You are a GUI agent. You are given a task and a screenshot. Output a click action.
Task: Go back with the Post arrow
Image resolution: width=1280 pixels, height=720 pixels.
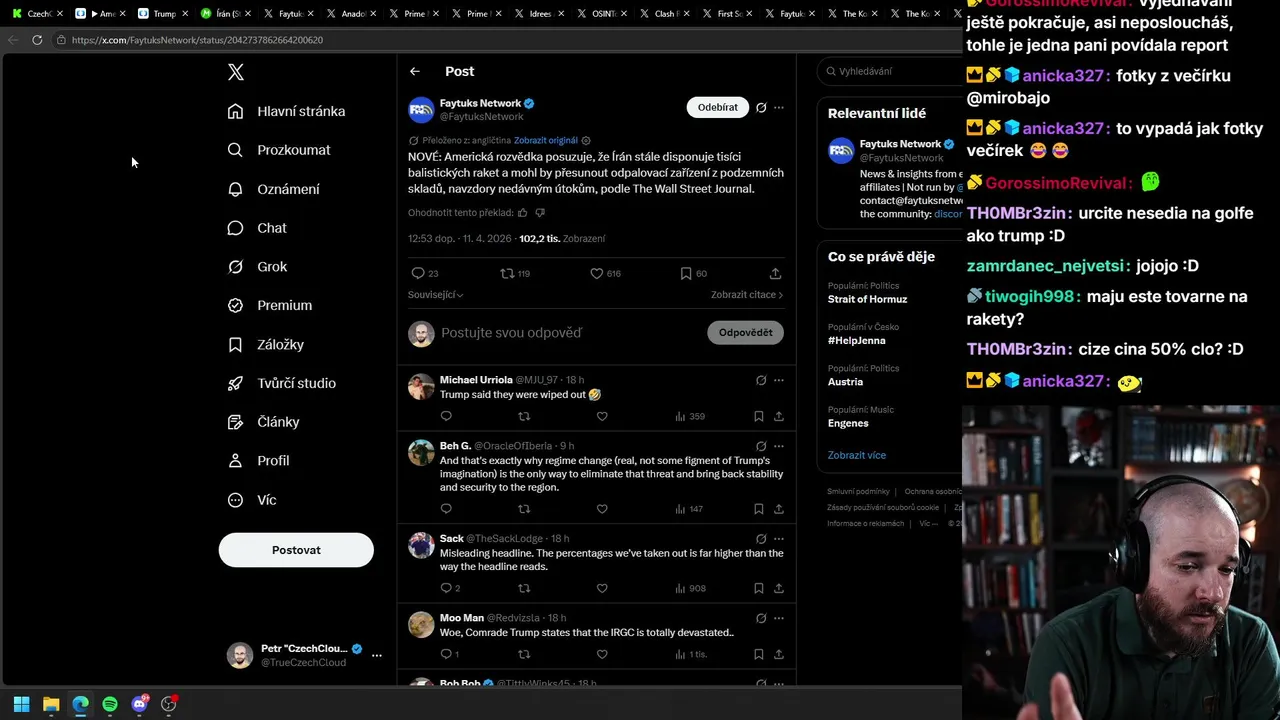point(415,71)
